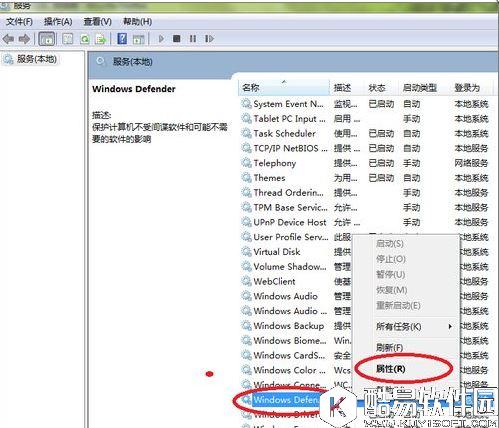Screen dimensions: 499x428
Task: Select the Volume Shadow... service
Action: [290, 267]
